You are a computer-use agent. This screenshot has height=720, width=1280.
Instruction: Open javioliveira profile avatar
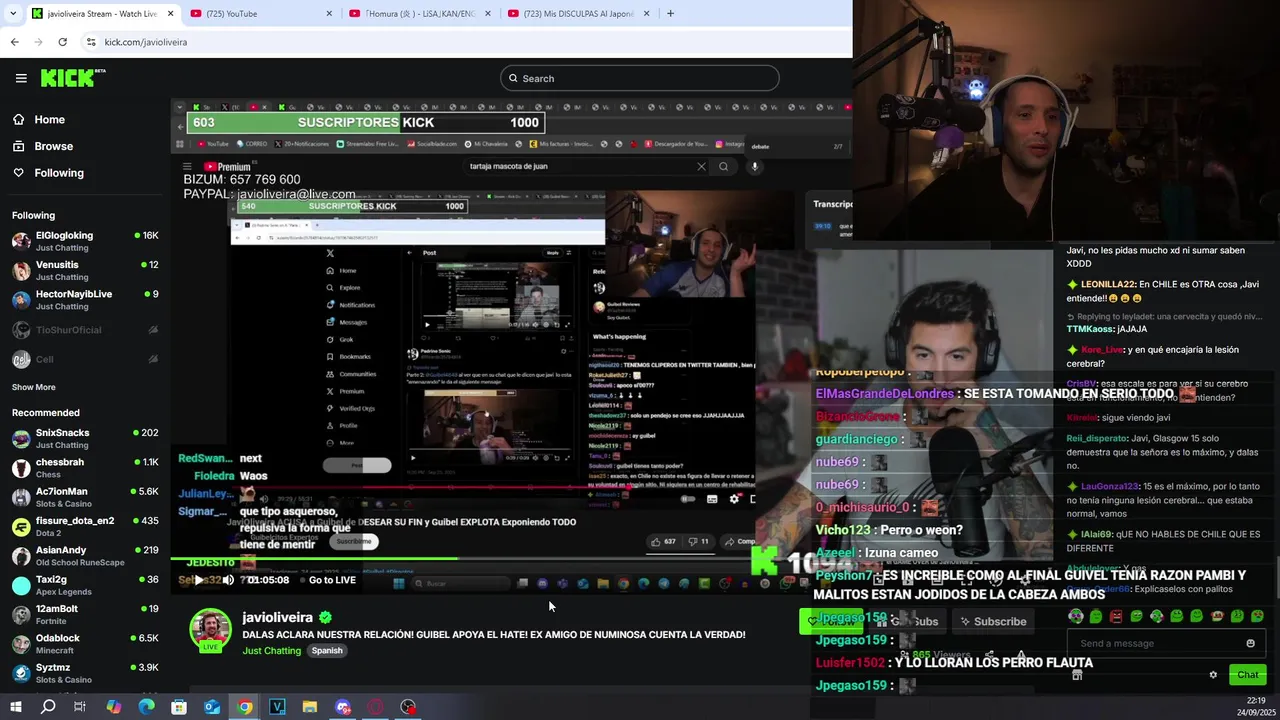(x=210, y=631)
